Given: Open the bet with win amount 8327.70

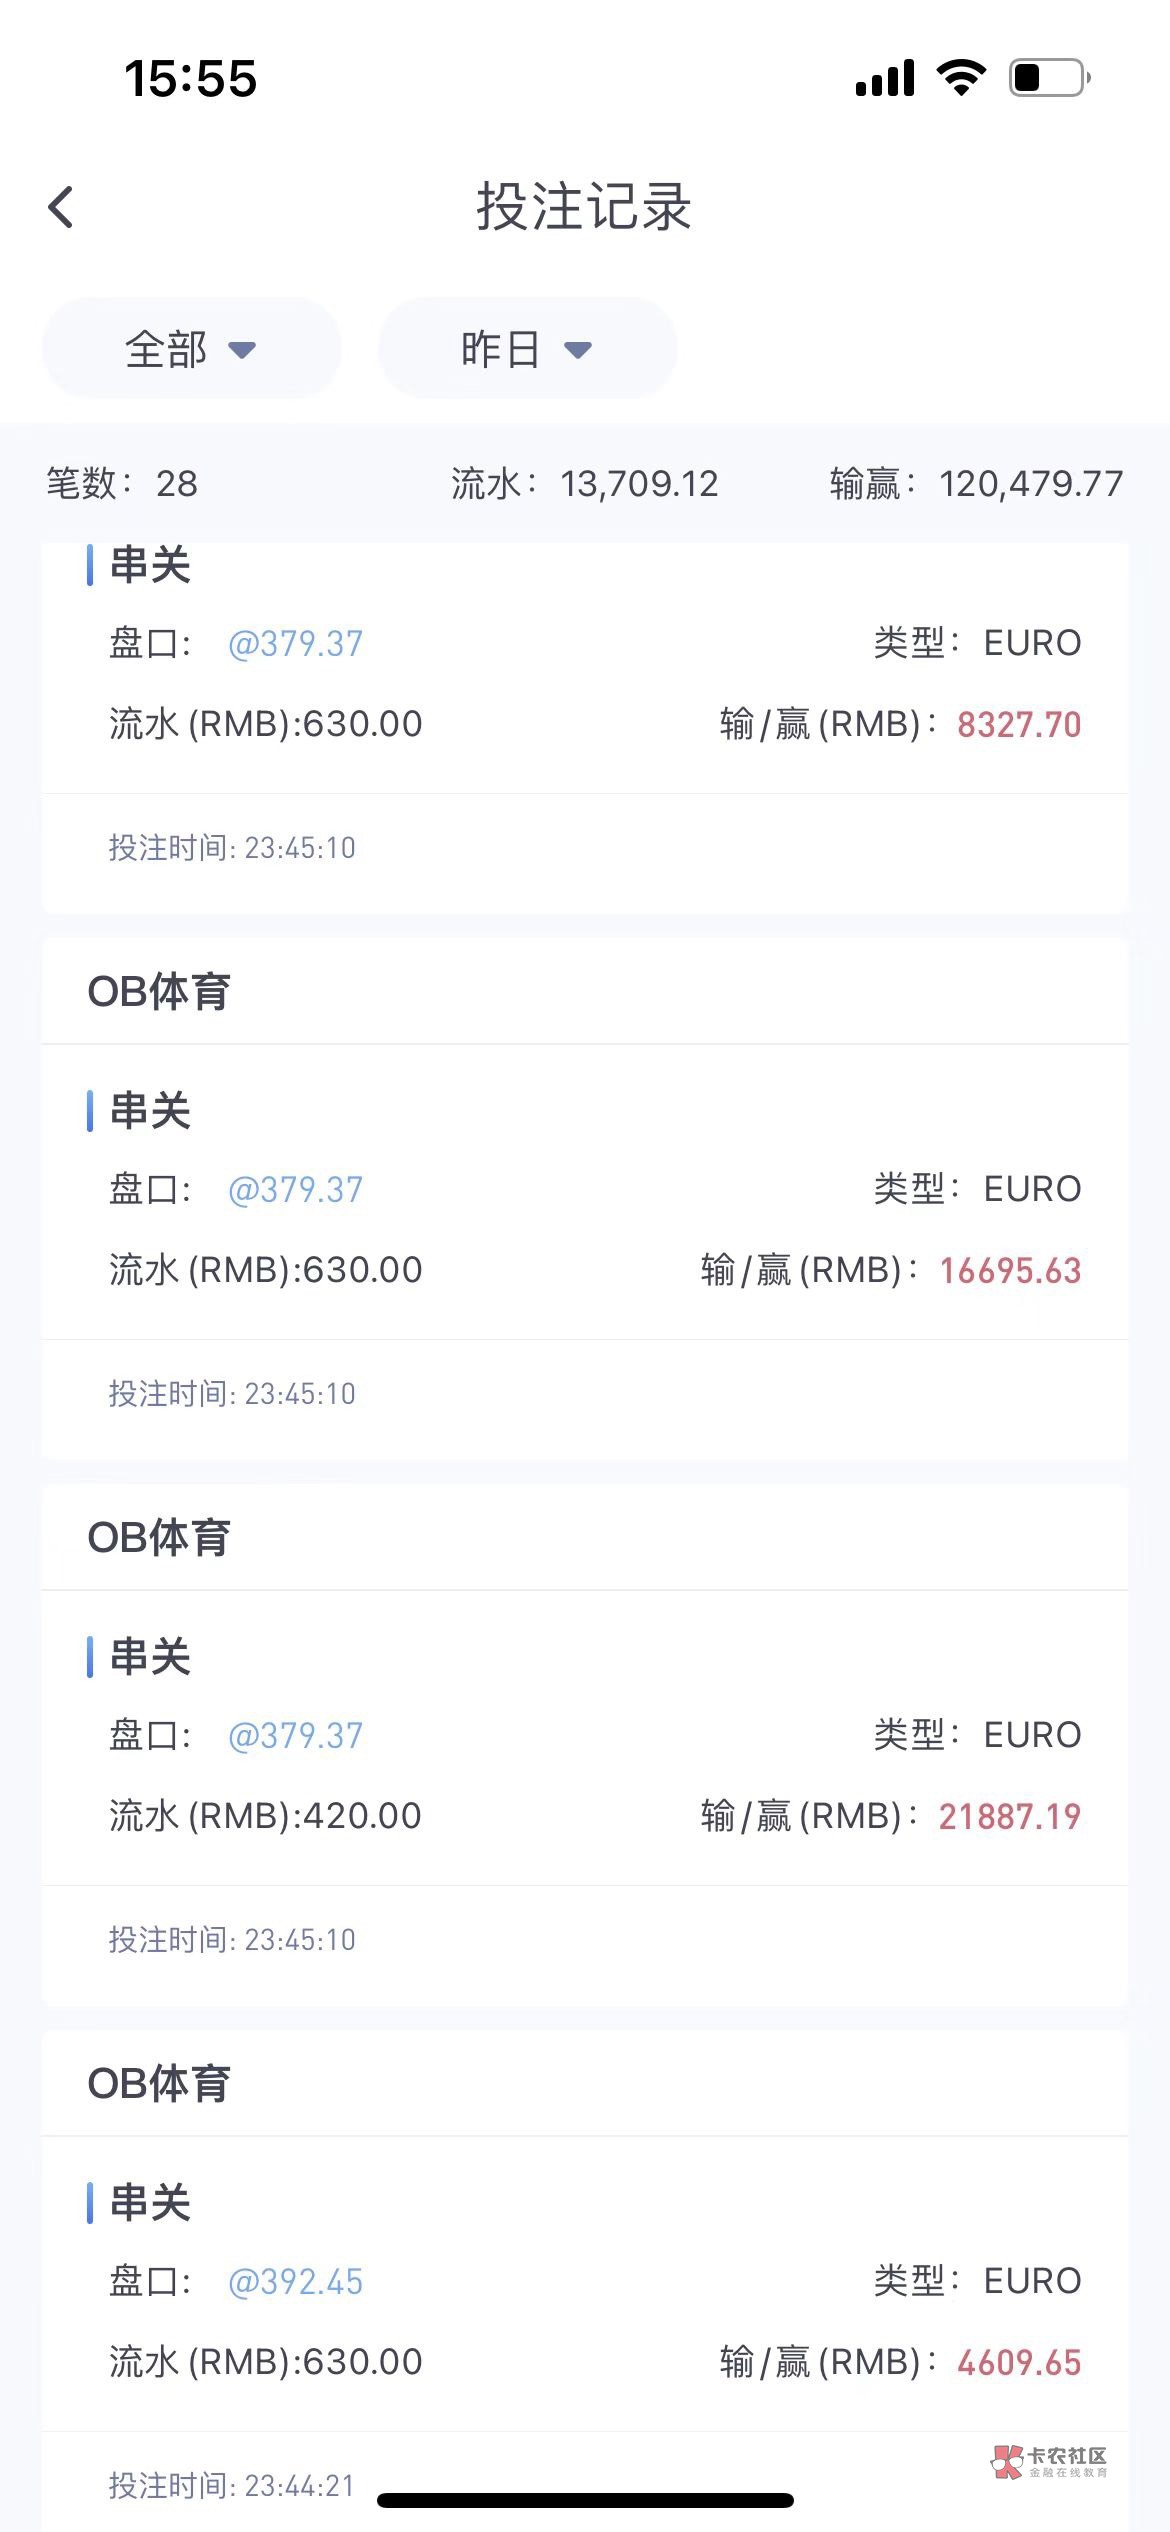Looking at the screenshot, I should (x=1019, y=725).
